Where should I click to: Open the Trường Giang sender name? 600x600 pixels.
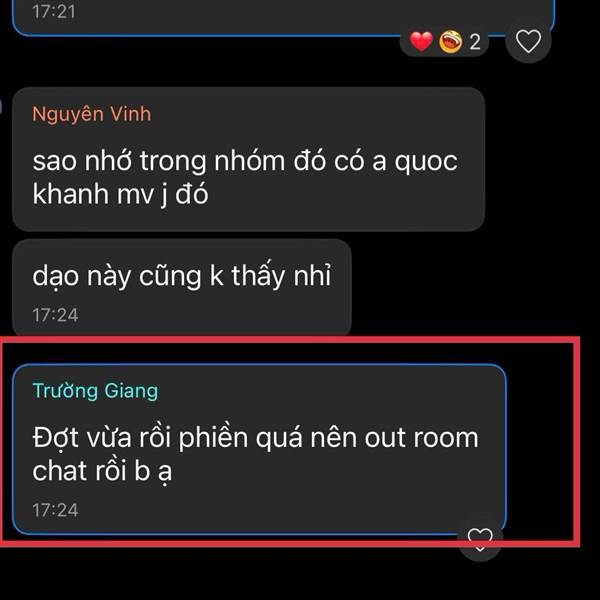95,391
